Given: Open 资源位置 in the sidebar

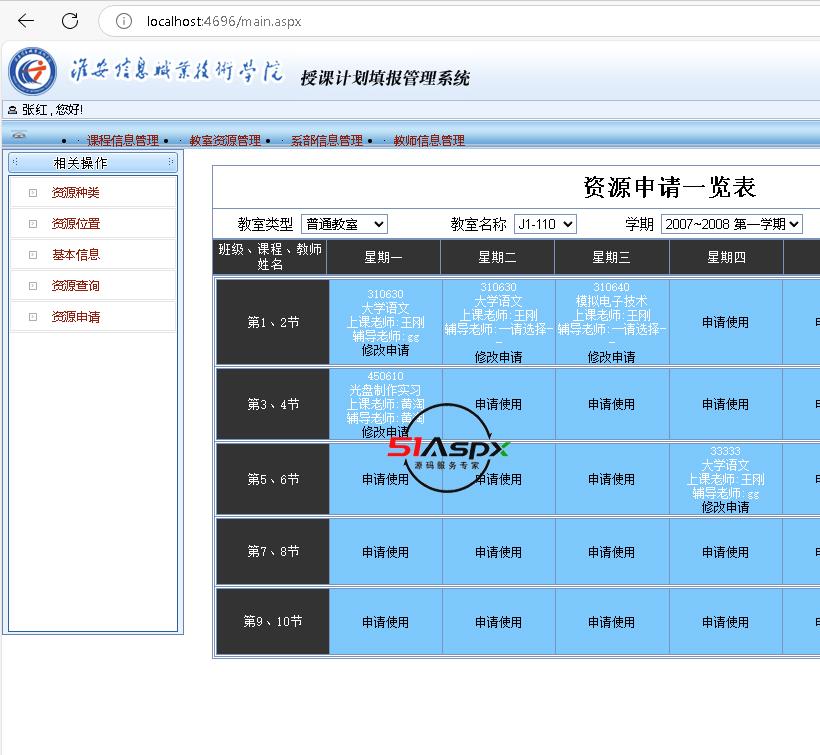Looking at the screenshot, I should pyautogui.click(x=75, y=224).
